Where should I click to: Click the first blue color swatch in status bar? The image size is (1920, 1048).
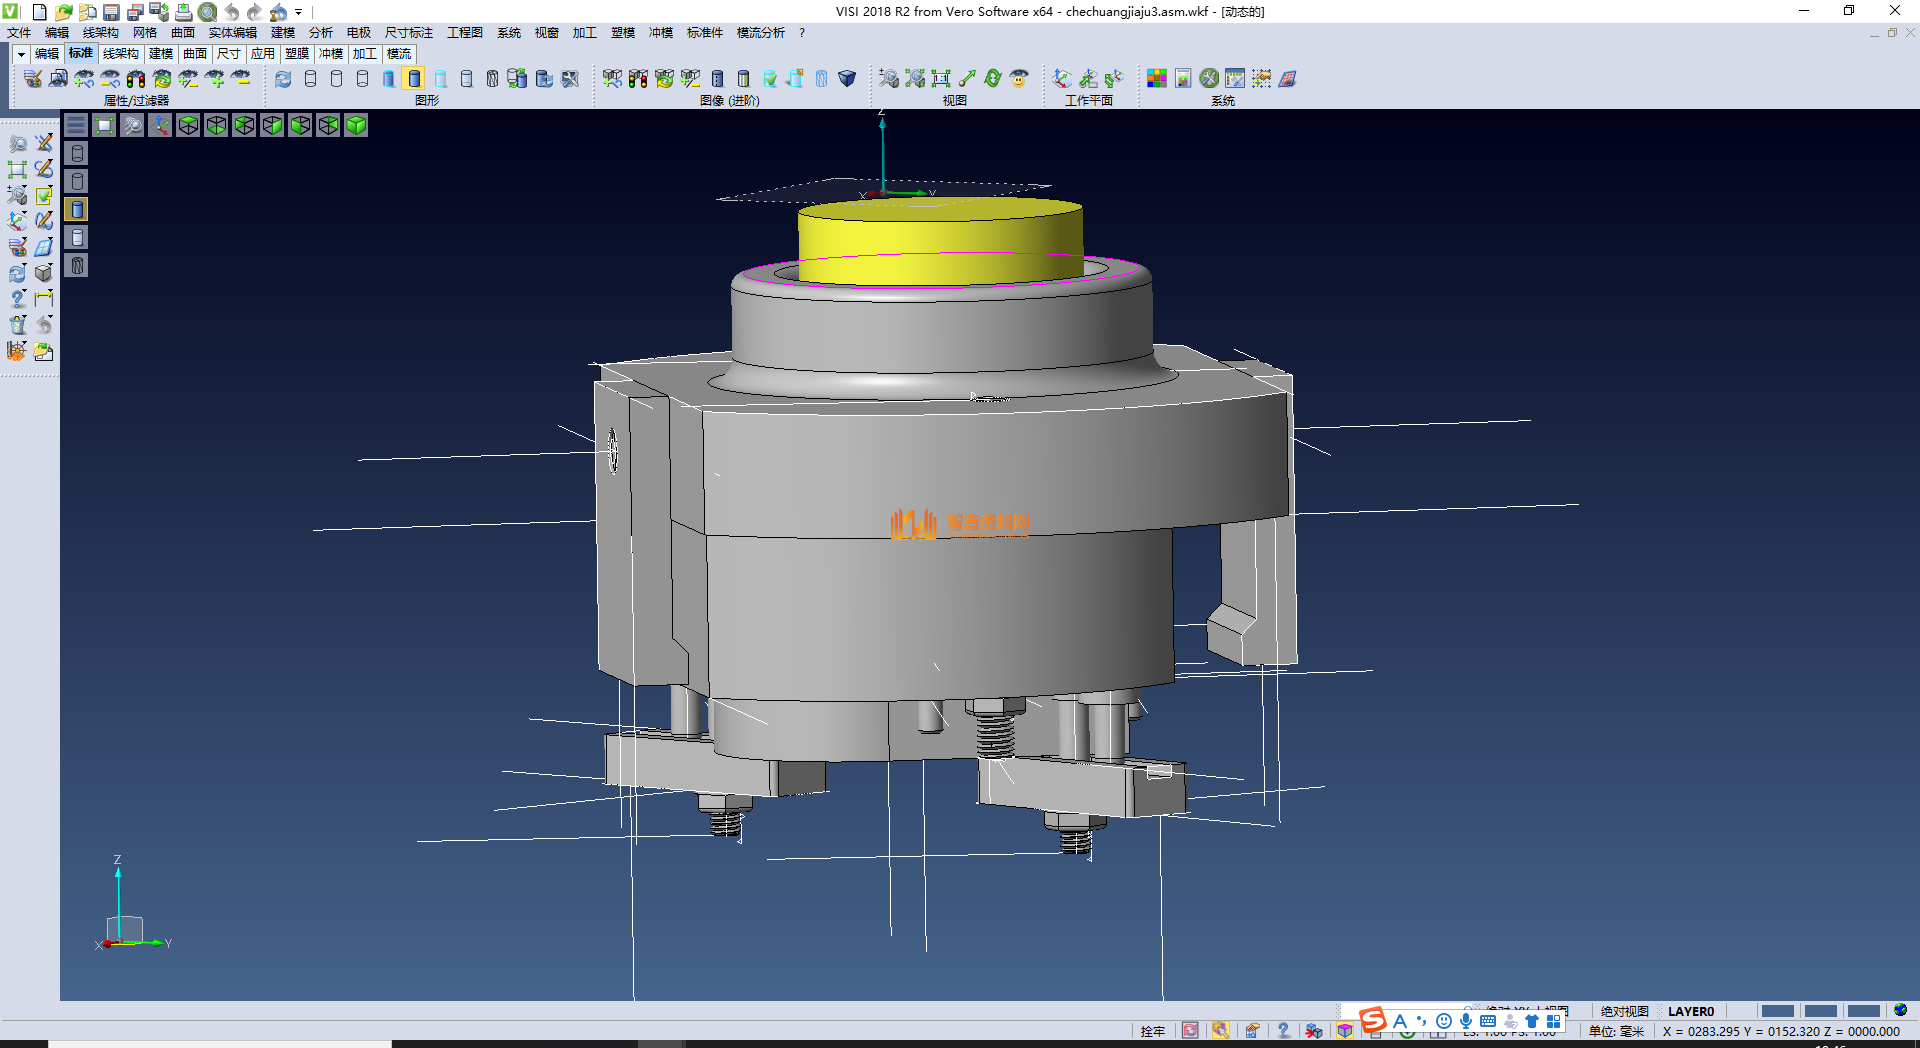point(1777,1011)
